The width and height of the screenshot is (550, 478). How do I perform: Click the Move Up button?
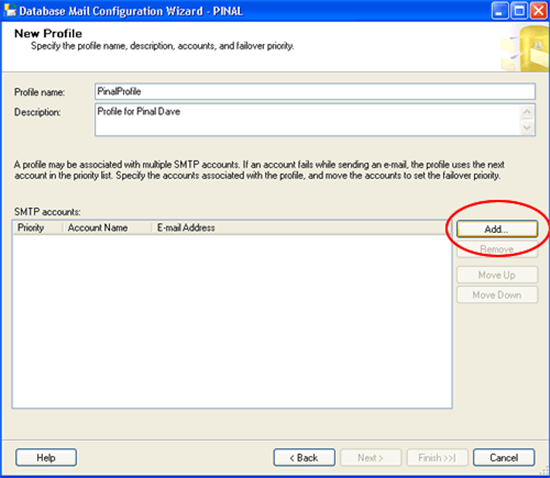[x=497, y=275]
